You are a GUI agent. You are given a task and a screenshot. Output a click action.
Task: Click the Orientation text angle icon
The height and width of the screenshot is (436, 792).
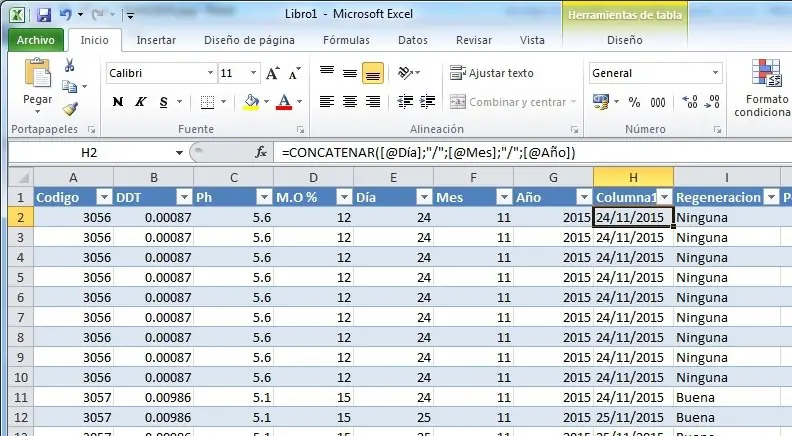[x=406, y=73]
